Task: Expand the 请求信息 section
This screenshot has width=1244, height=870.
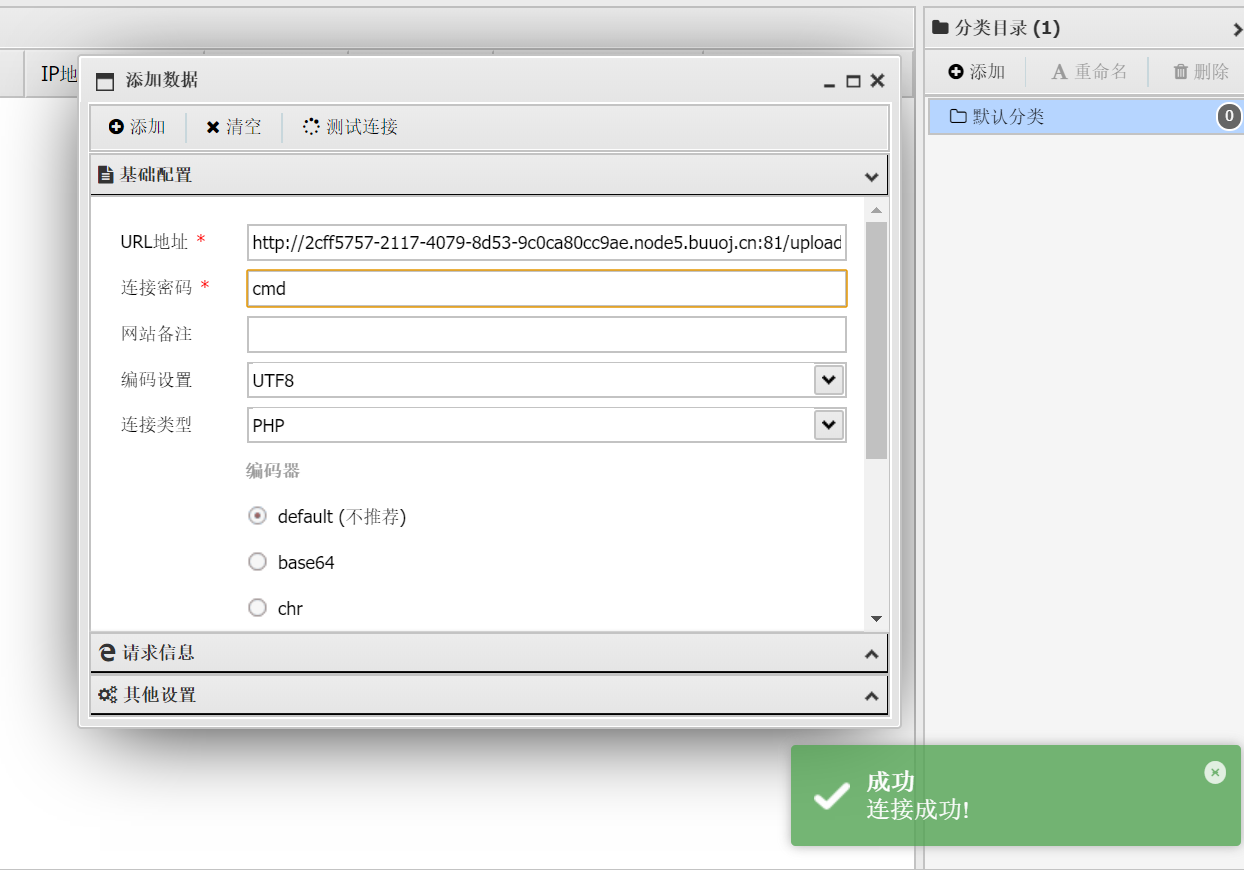Action: 871,654
